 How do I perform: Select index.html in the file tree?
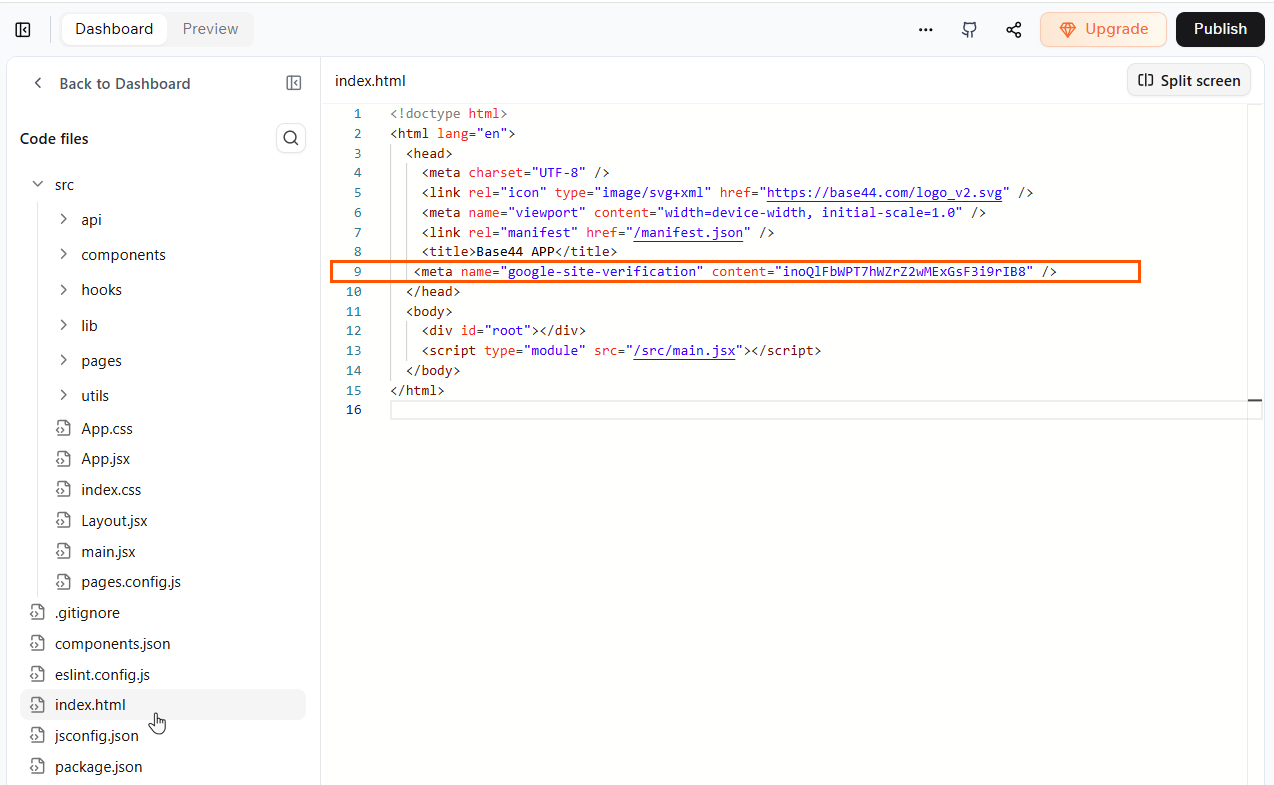163,705
